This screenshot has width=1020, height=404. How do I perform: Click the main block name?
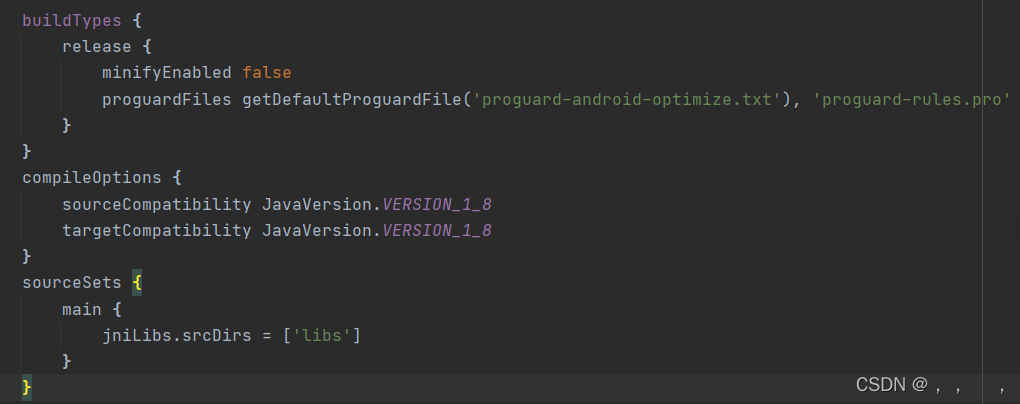point(82,309)
